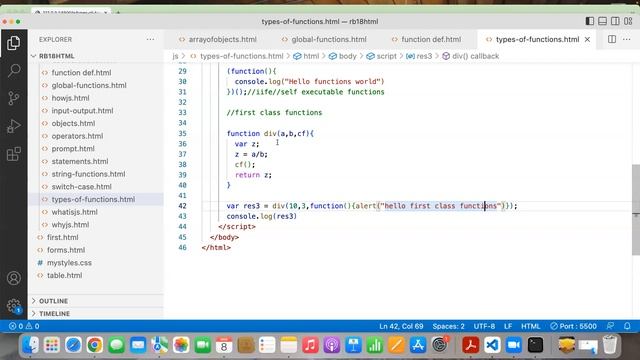Viewport: 640px width, 360px height.
Task: Open whyjs.html file
Action: [70, 224]
